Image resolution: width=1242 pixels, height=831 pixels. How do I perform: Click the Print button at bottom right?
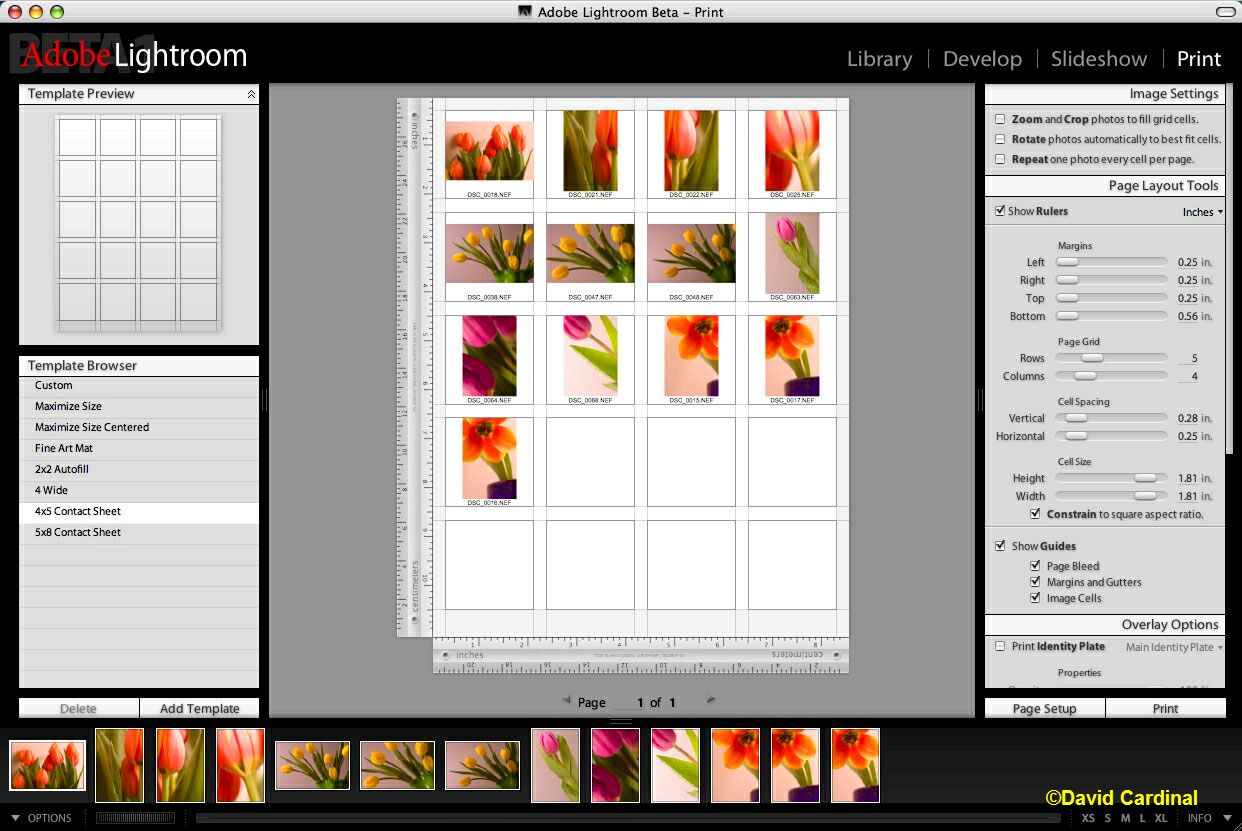[1166, 709]
